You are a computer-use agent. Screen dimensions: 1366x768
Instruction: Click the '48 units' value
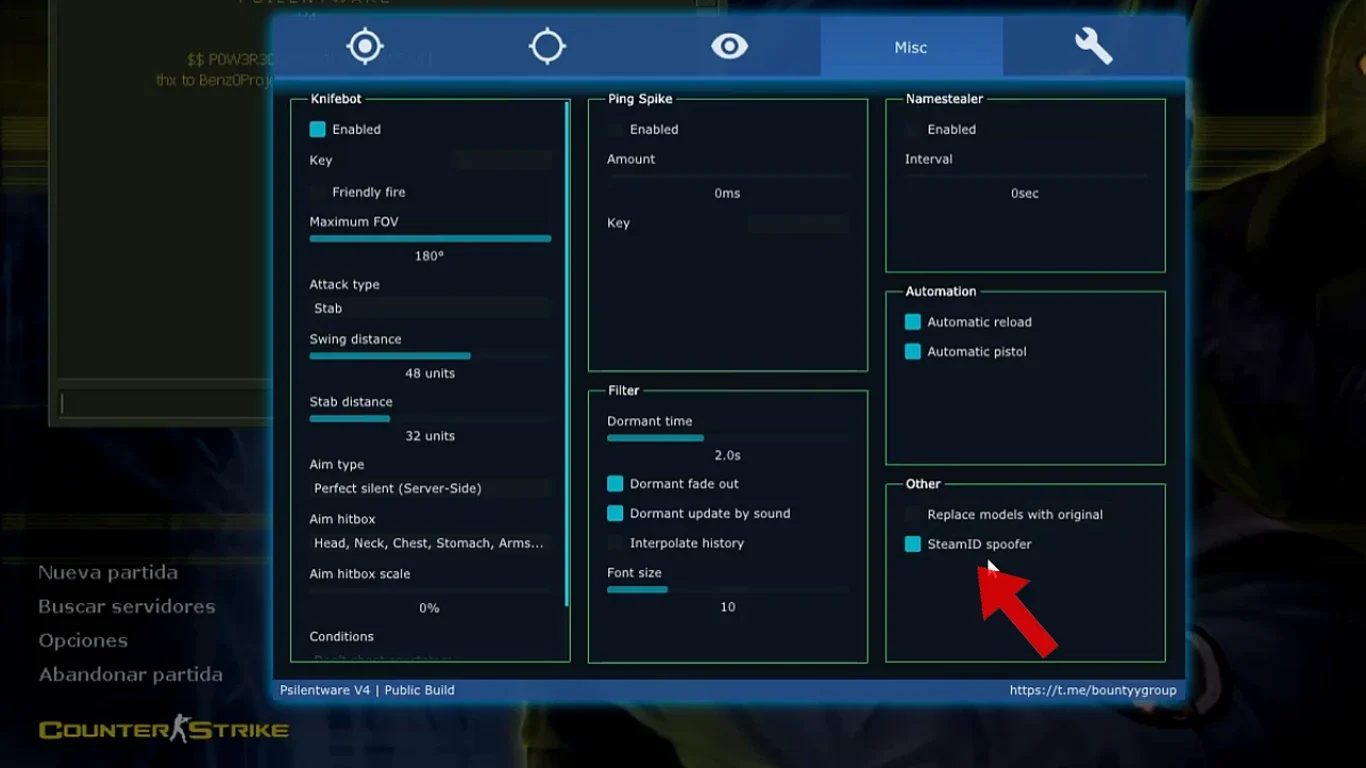pos(430,373)
